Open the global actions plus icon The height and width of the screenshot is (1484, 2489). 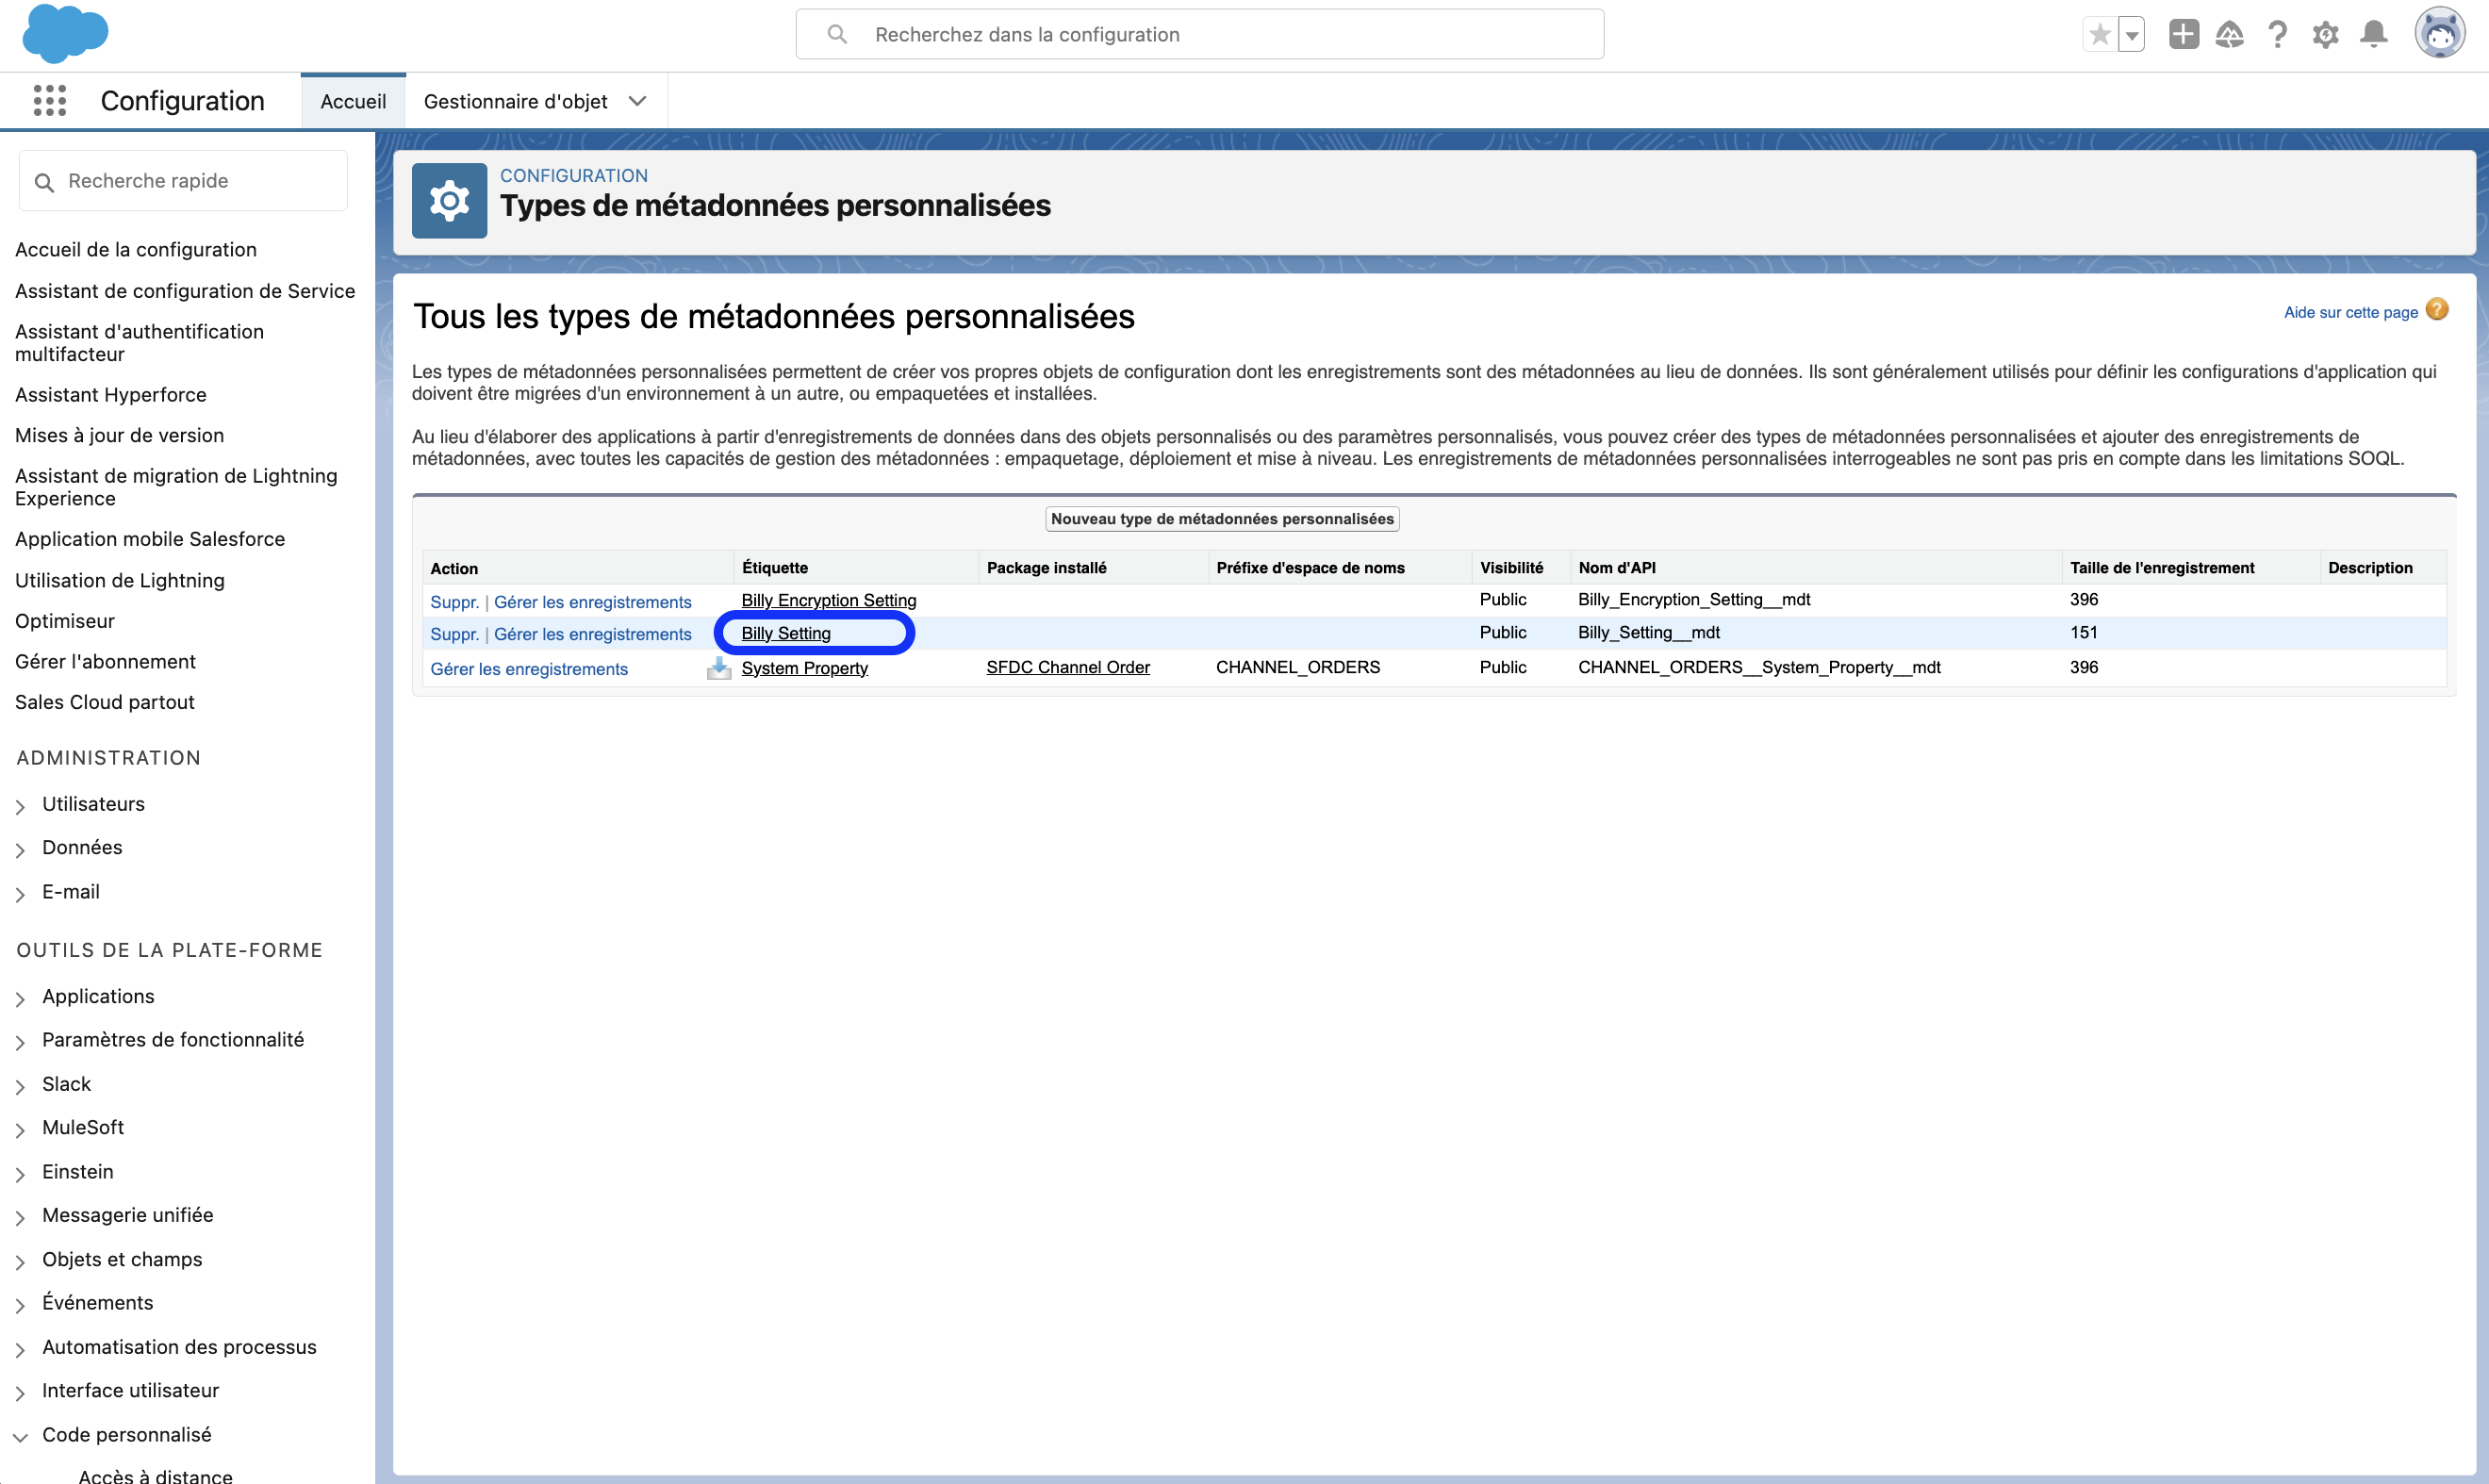click(x=2183, y=35)
